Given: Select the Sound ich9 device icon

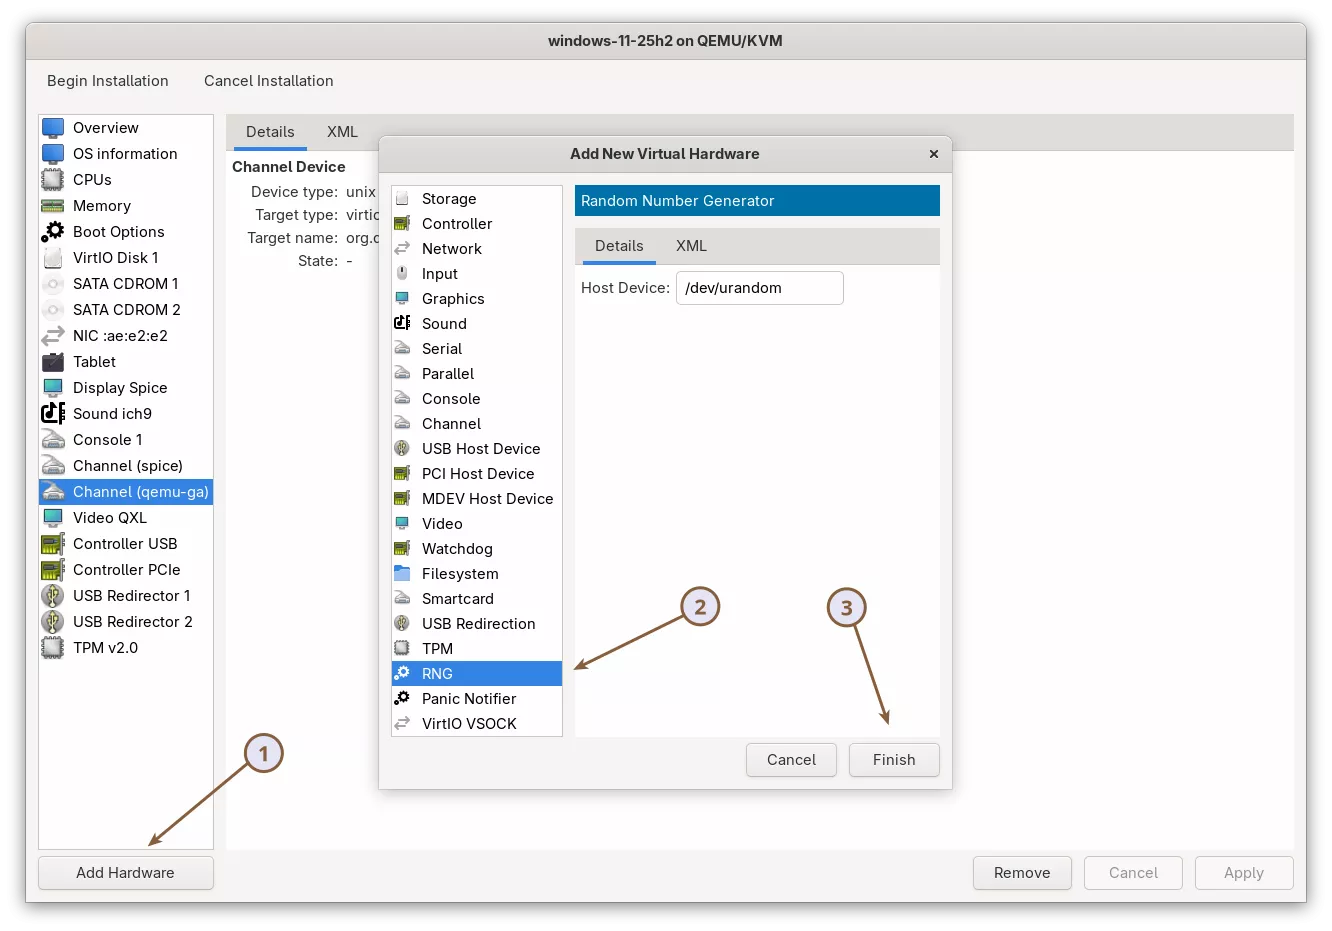Looking at the screenshot, I should (x=52, y=414).
